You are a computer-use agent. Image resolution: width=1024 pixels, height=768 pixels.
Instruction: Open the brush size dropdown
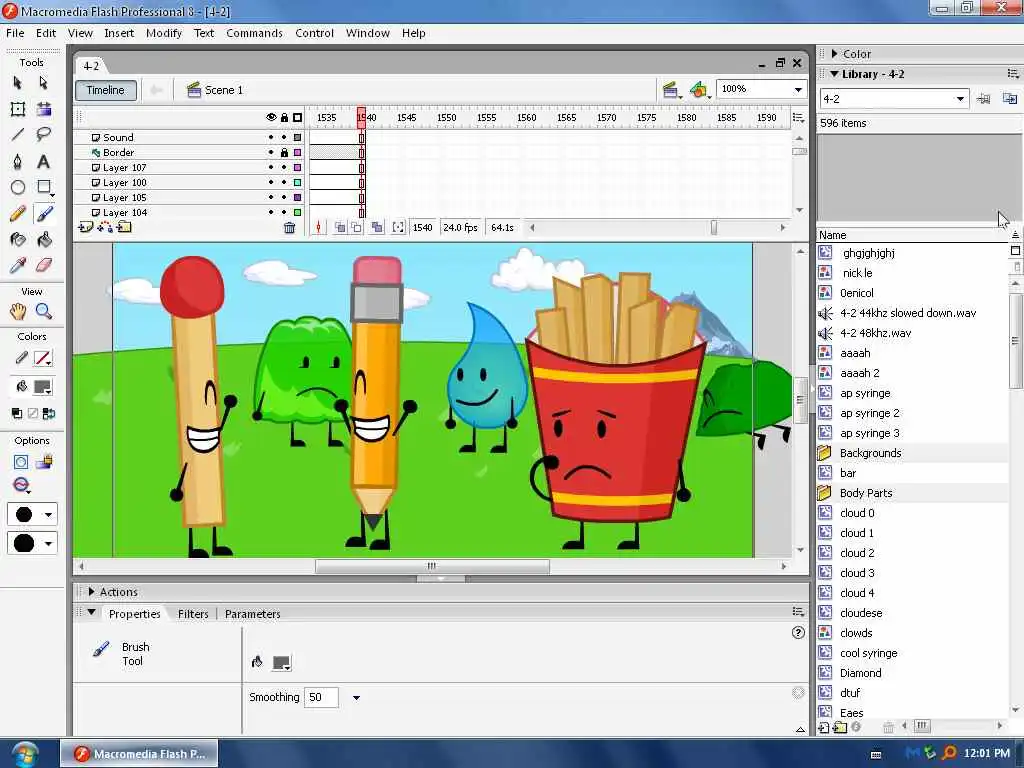coord(48,515)
